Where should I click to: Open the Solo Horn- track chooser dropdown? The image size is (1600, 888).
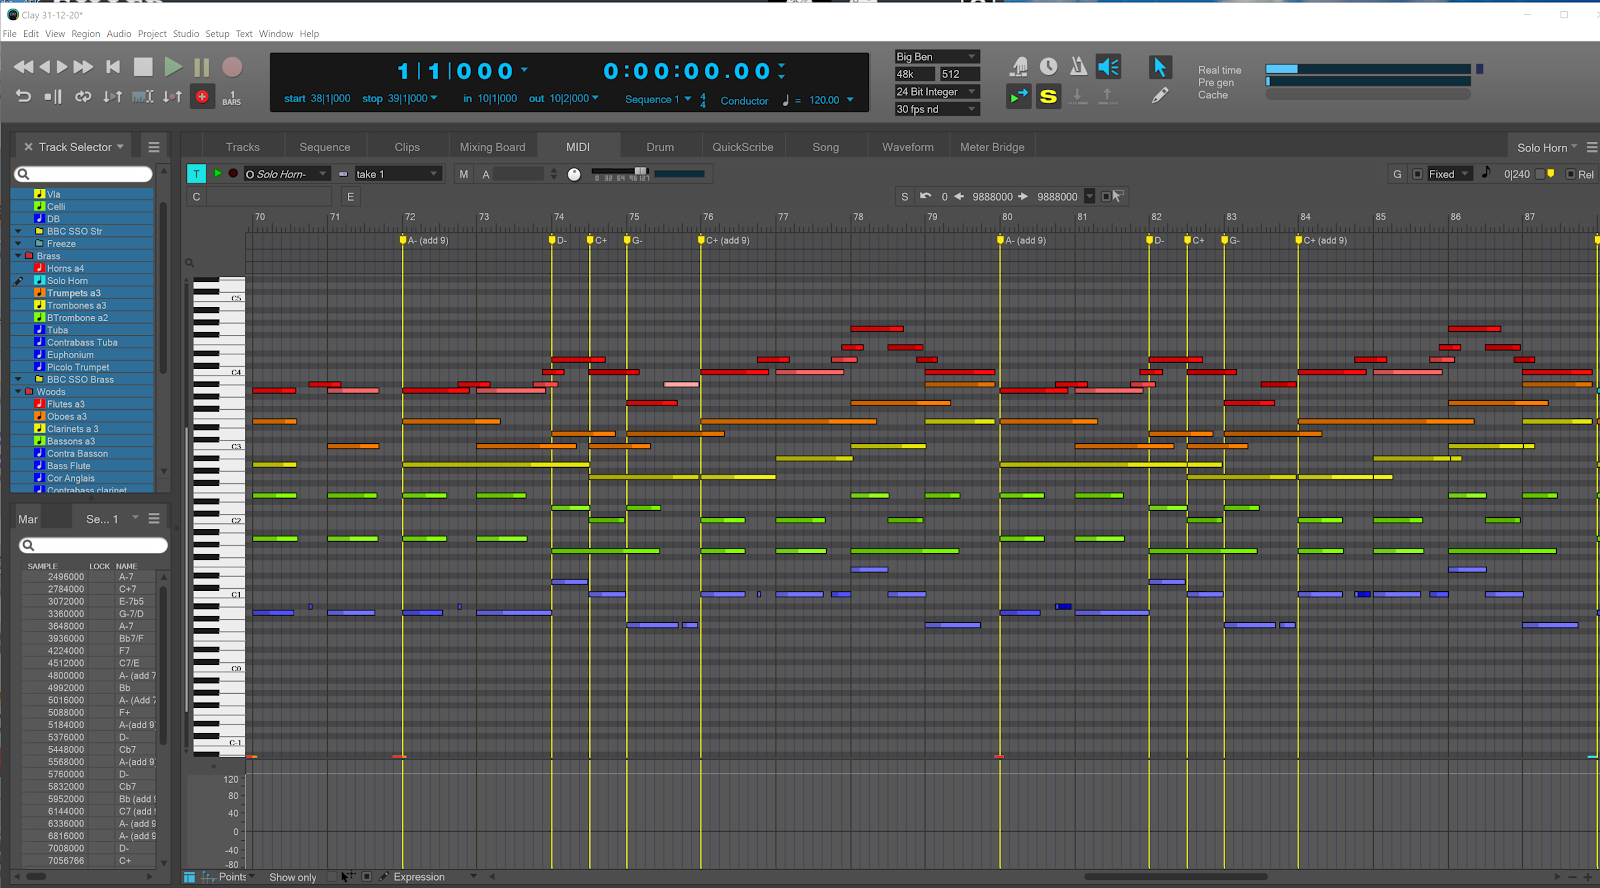coord(286,174)
